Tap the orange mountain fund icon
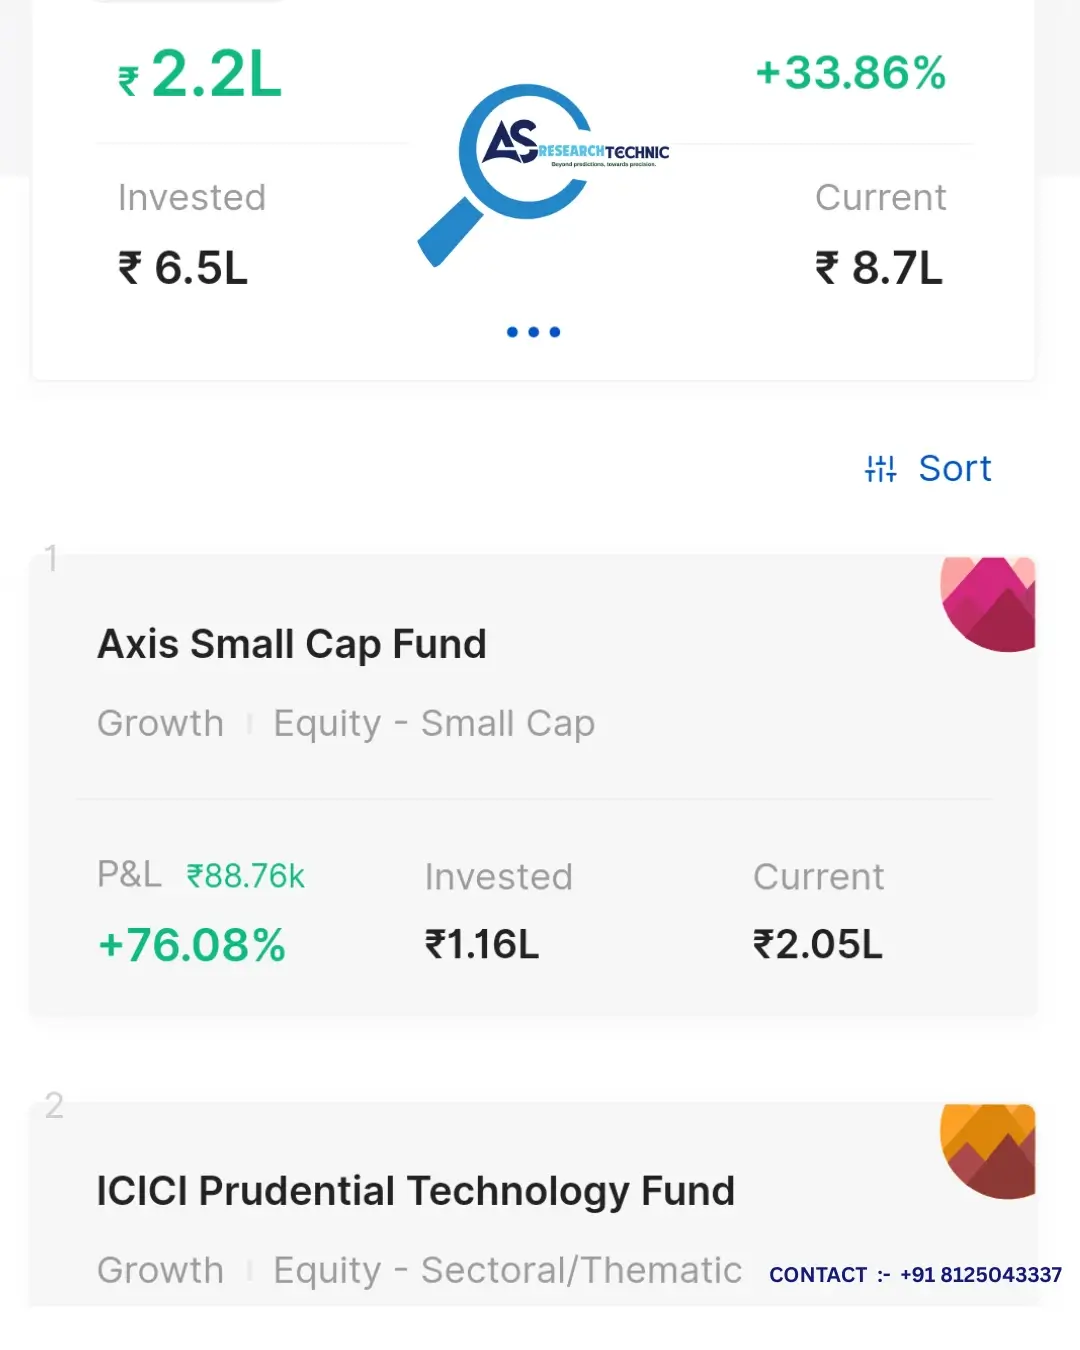The height and width of the screenshot is (1350, 1080). pos(988,1151)
